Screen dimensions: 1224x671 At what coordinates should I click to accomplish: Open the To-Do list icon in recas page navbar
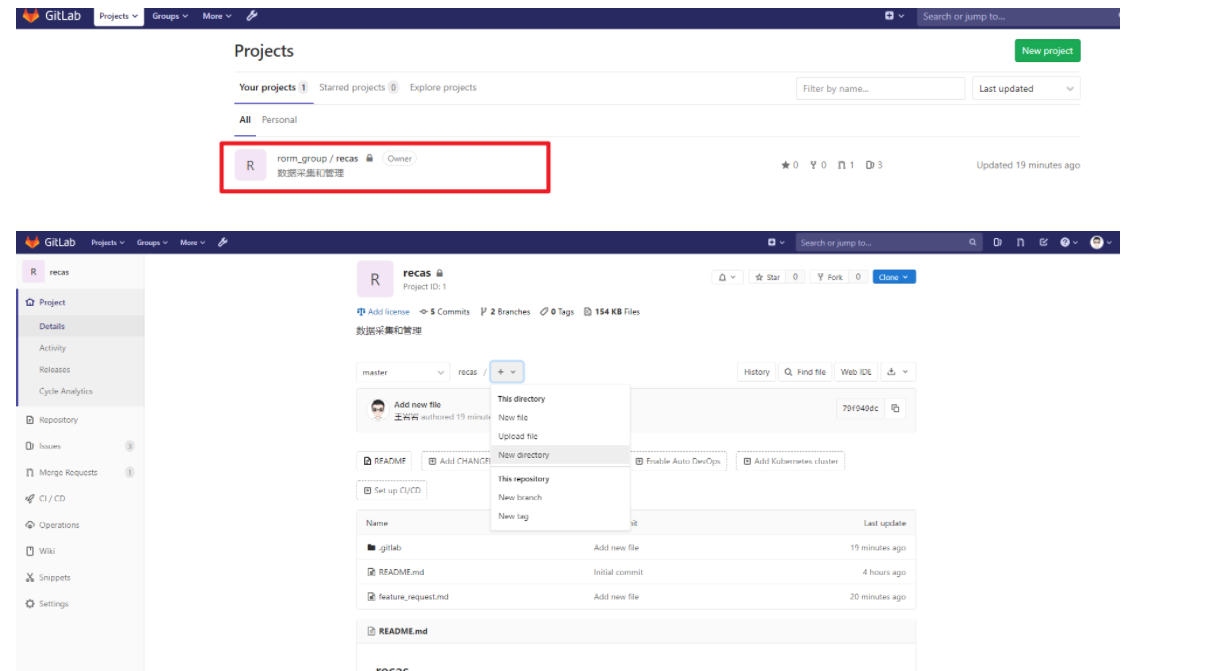point(1044,242)
